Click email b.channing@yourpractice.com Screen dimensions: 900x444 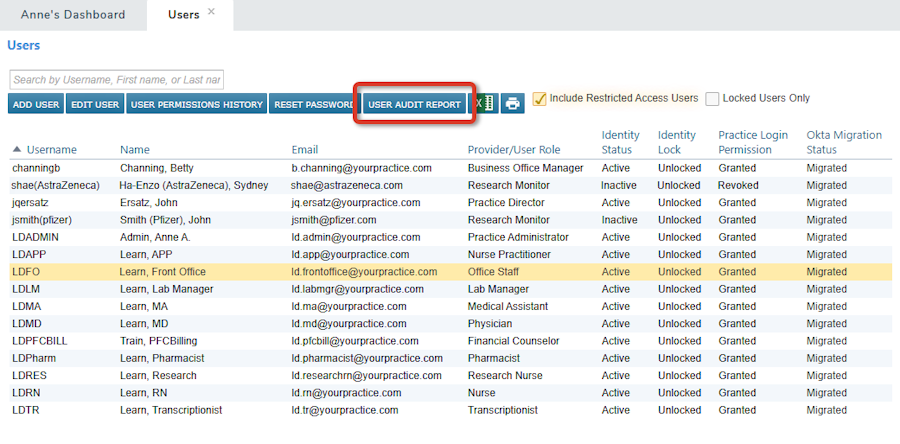pos(362,168)
